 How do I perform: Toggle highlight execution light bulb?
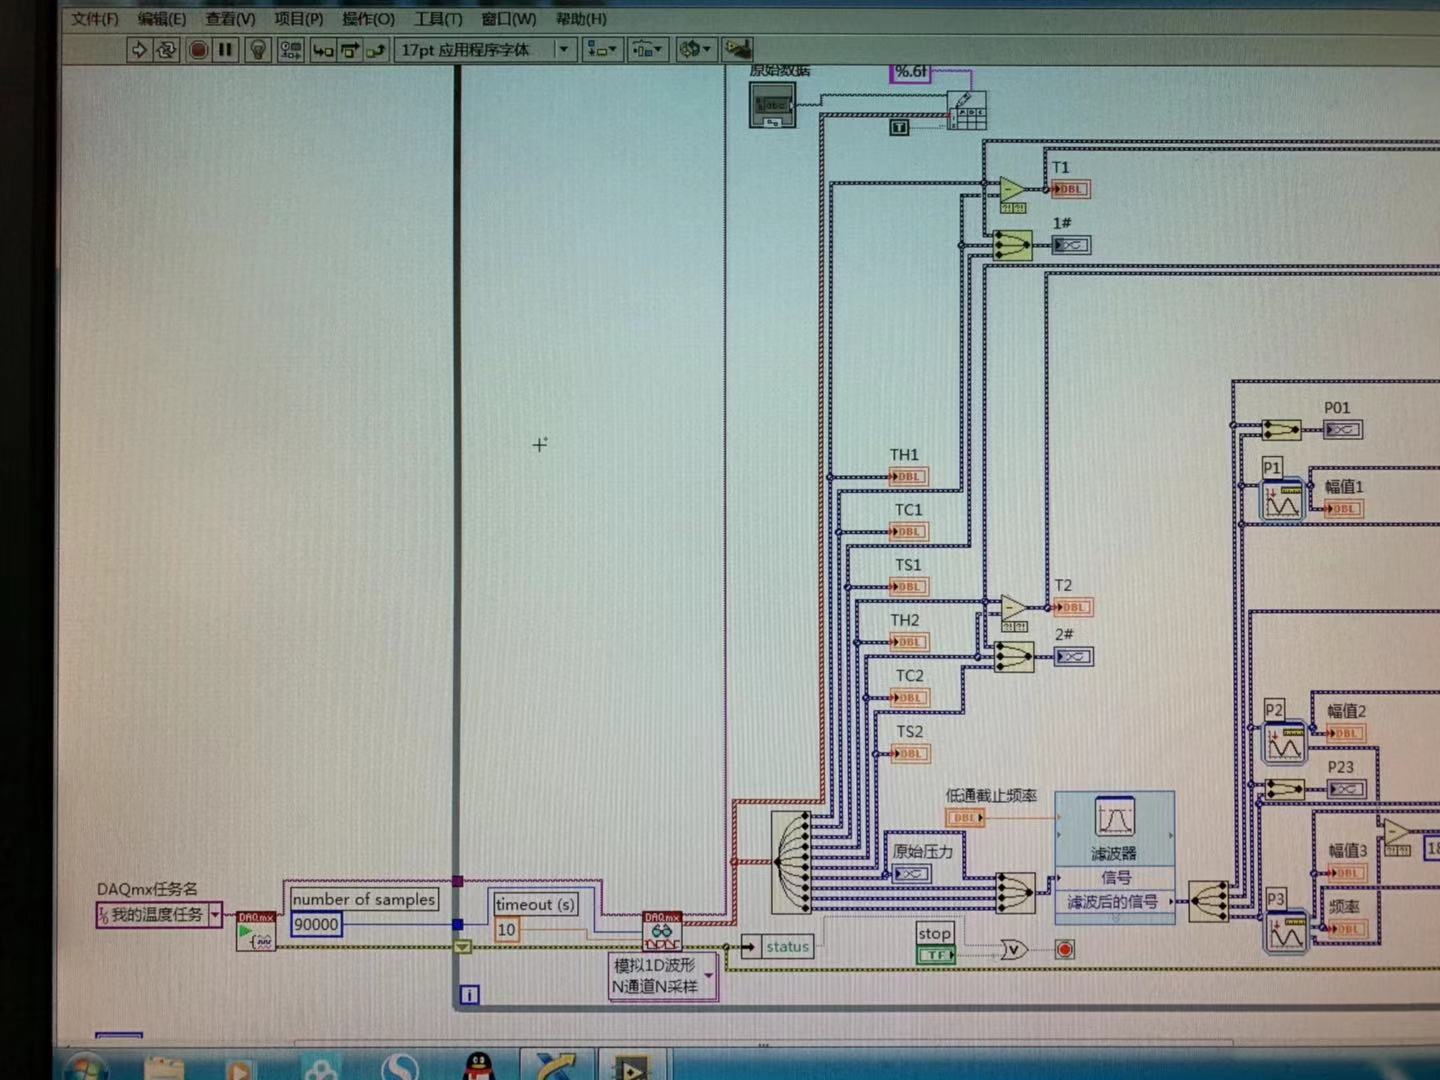pyautogui.click(x=258, y=49)
